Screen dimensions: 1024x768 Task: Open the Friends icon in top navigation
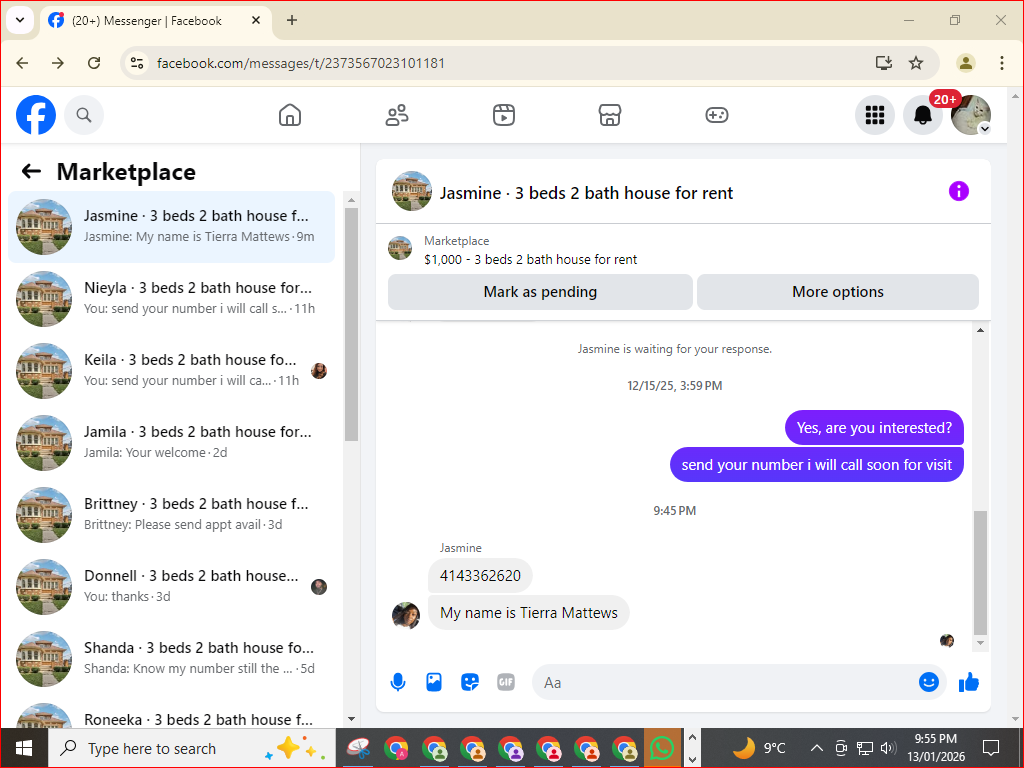397,115
